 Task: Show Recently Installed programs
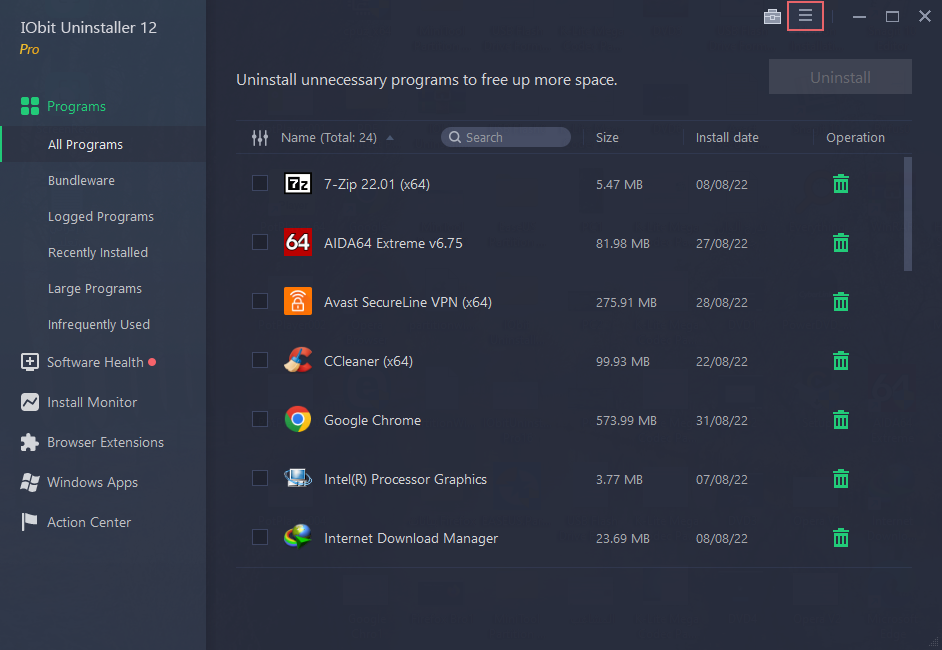tap(97, 252)
